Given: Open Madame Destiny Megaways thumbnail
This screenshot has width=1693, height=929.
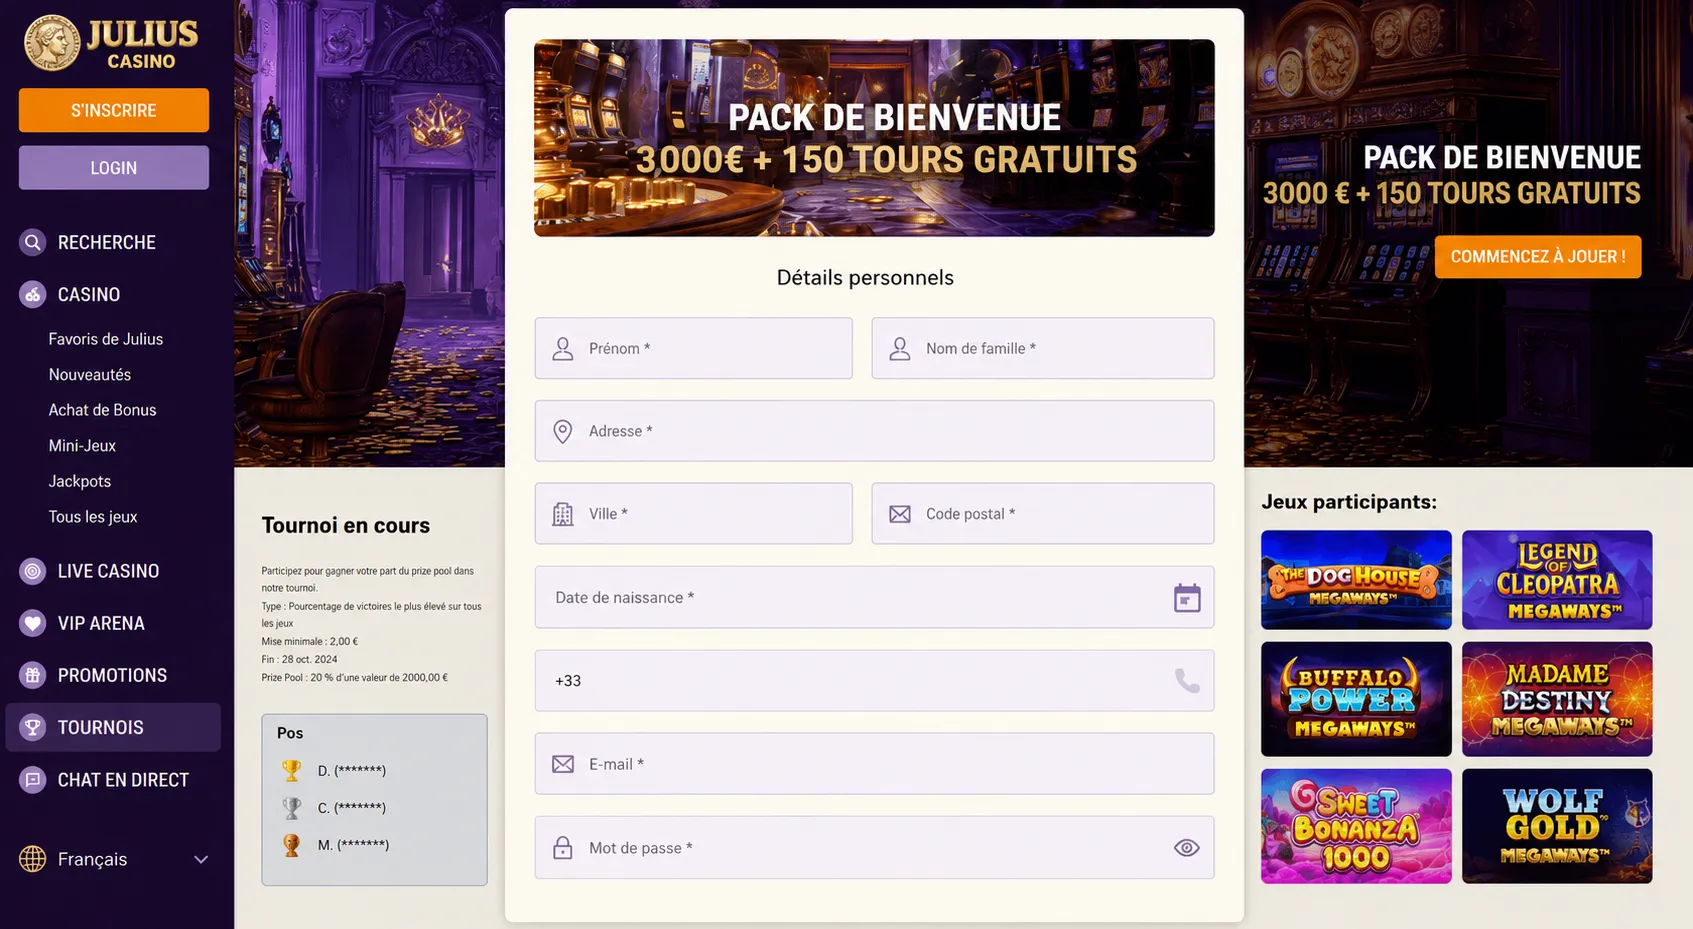Looking at the screenshot, I should click(1557, 699).
